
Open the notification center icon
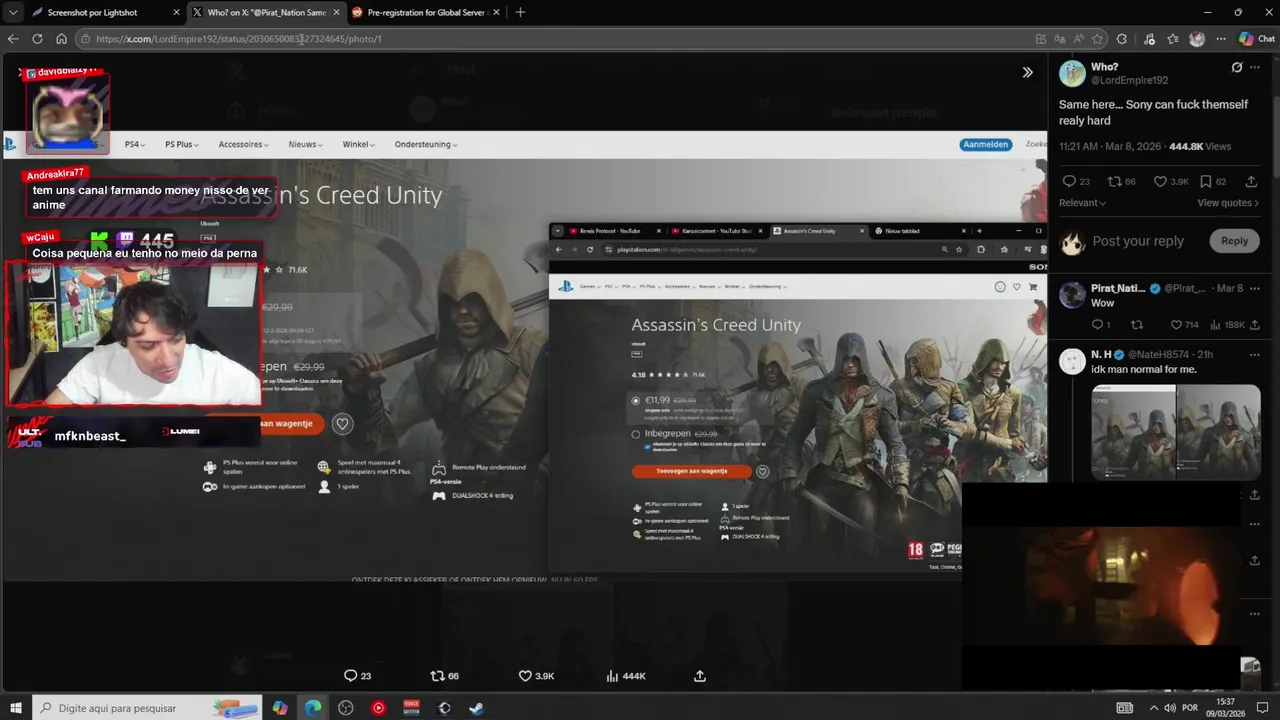click(x=1262, y=708)
